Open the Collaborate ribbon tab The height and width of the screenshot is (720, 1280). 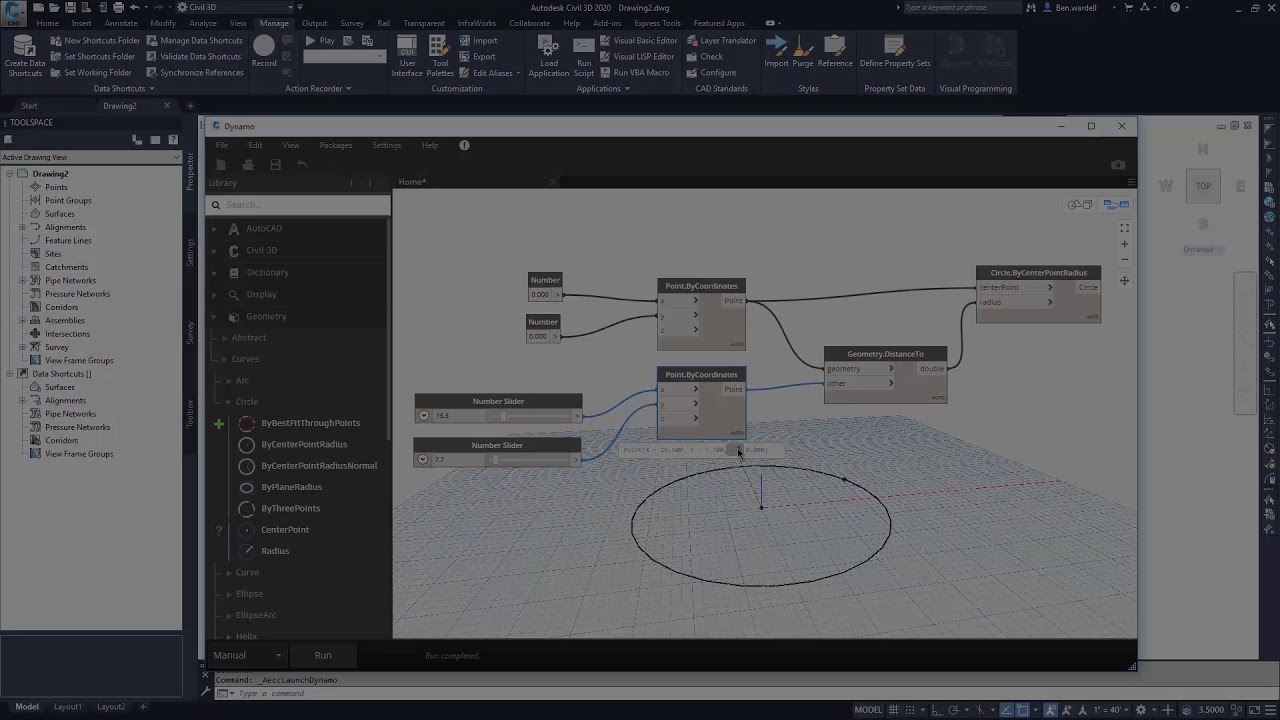(x=529, y=23)
